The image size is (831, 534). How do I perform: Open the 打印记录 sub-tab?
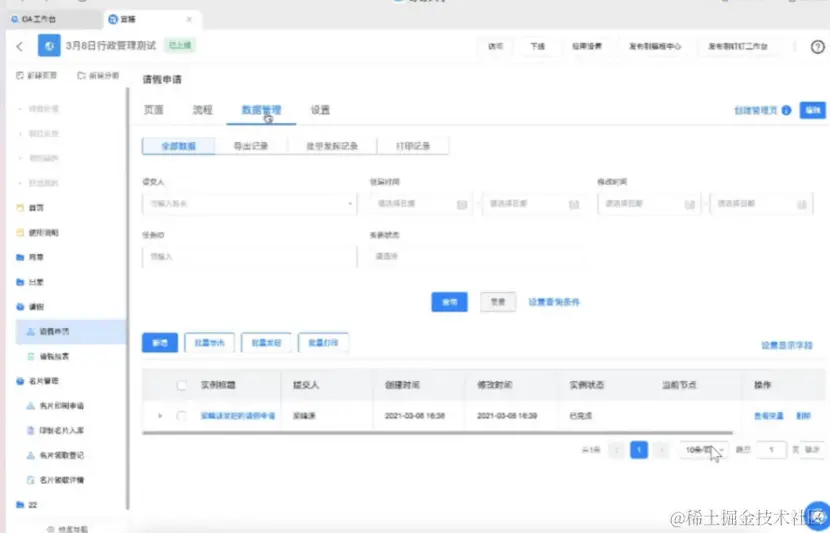pos(413,146)
